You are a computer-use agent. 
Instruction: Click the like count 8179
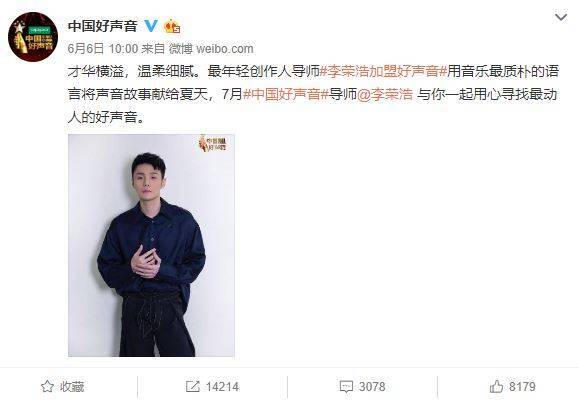click(x=522, y=387)
